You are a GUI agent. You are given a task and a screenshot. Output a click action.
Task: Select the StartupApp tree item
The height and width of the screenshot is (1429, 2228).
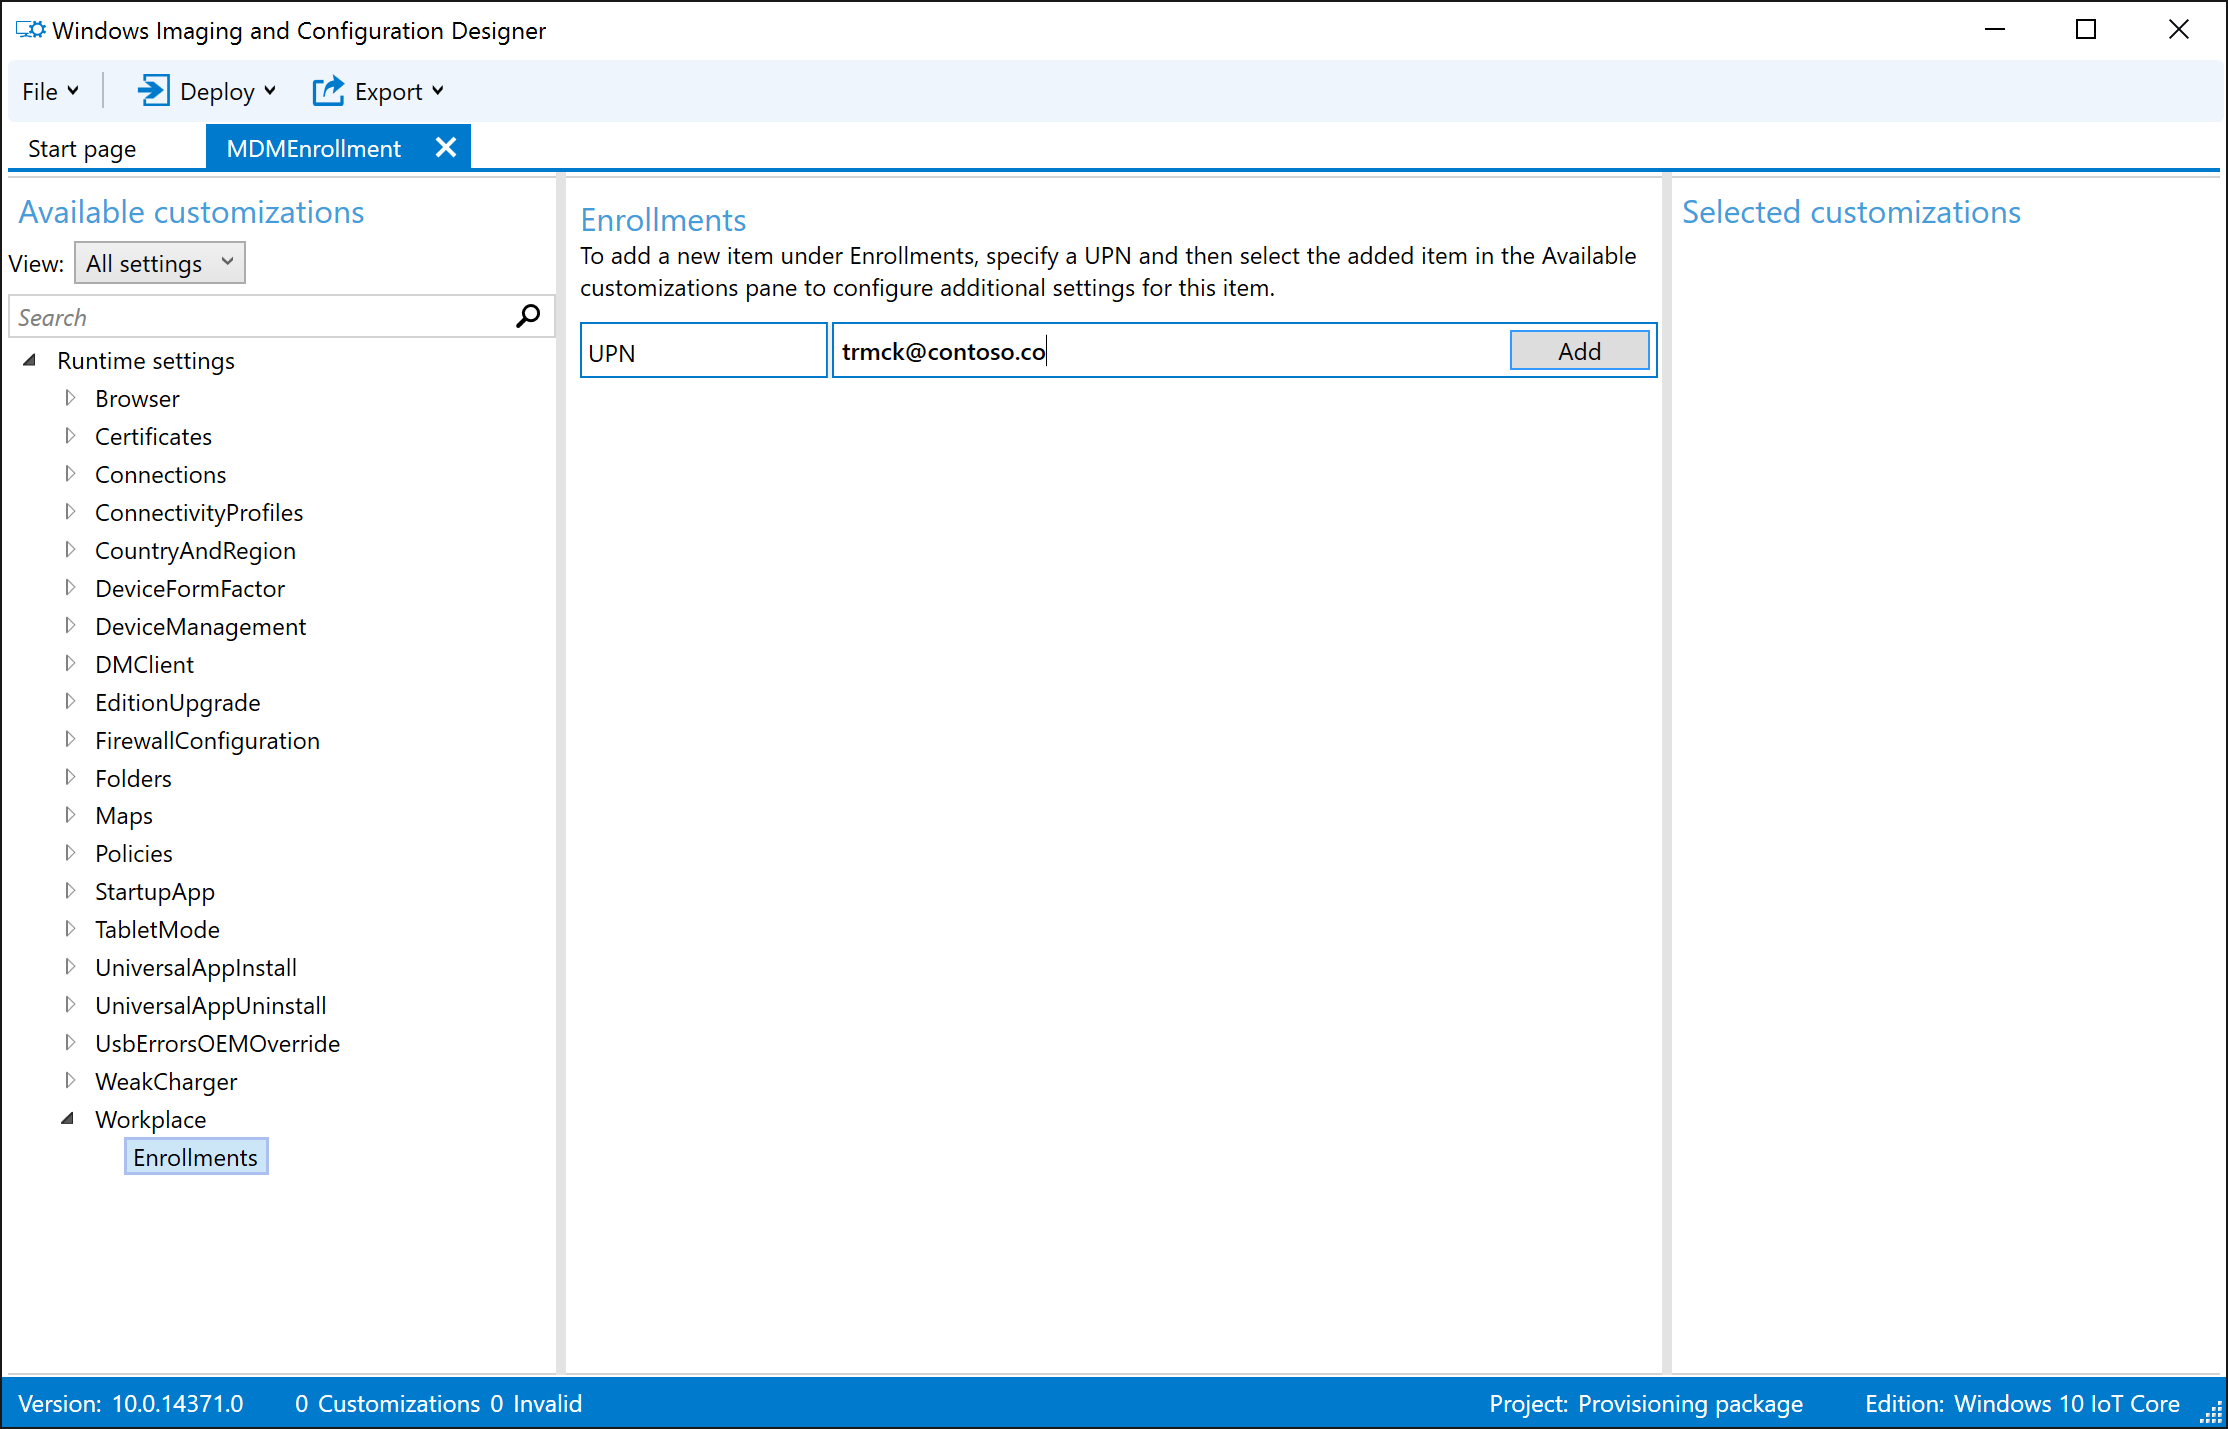(155, 891)
